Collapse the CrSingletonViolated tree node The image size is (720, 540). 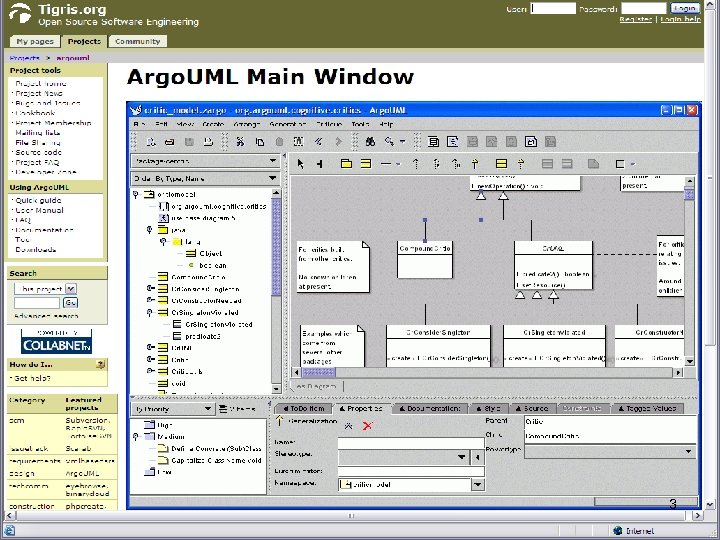point(149,313)
